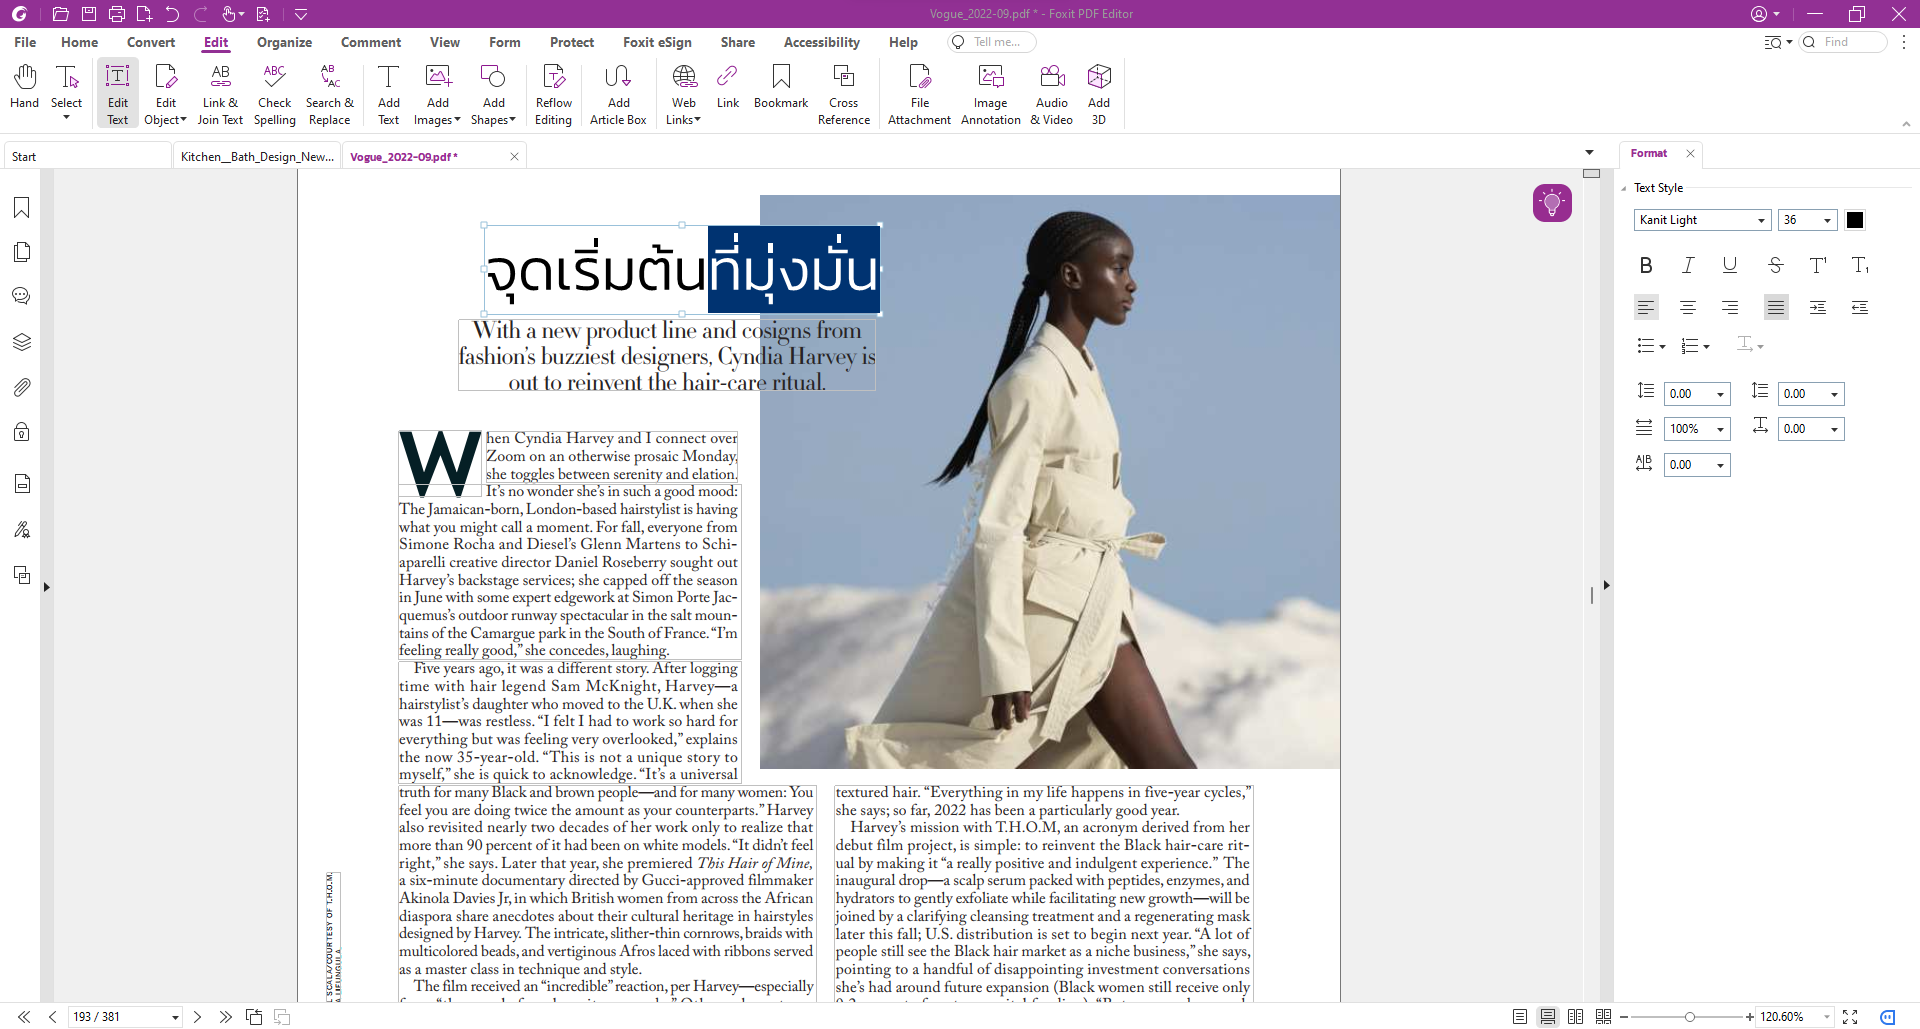Activate the Edit Text tool
Image resolution: width=1920 pixels, height=1029 pixels.
(x=116, y=90)
